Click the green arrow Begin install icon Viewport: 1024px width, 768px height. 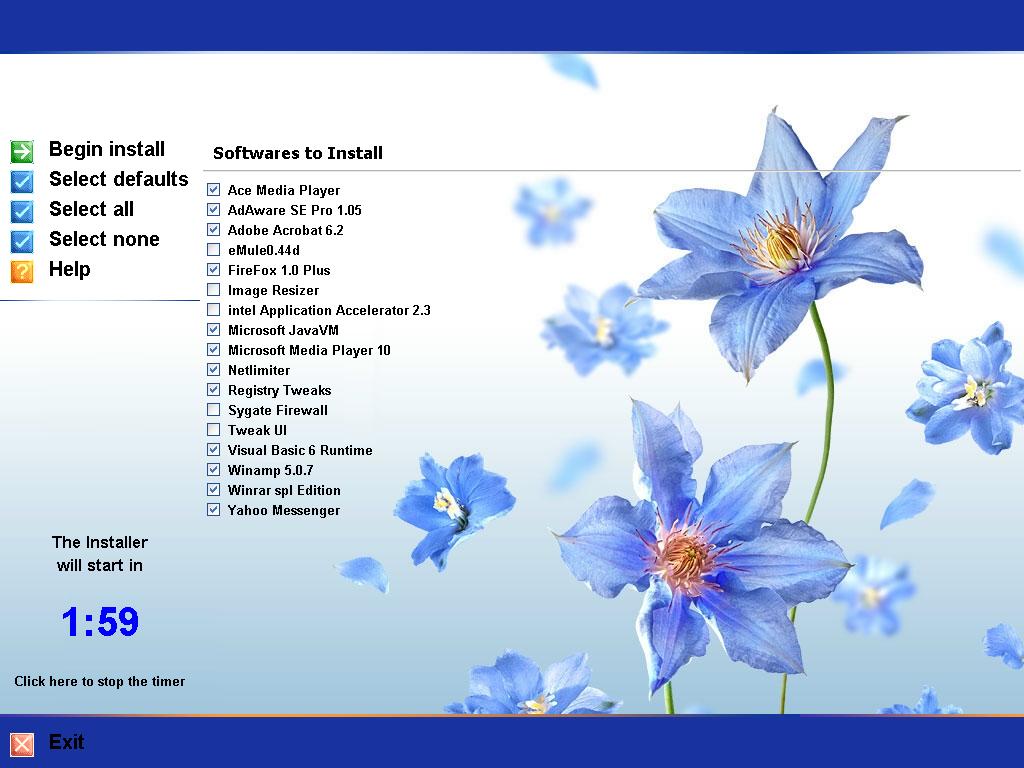point(22,151)
